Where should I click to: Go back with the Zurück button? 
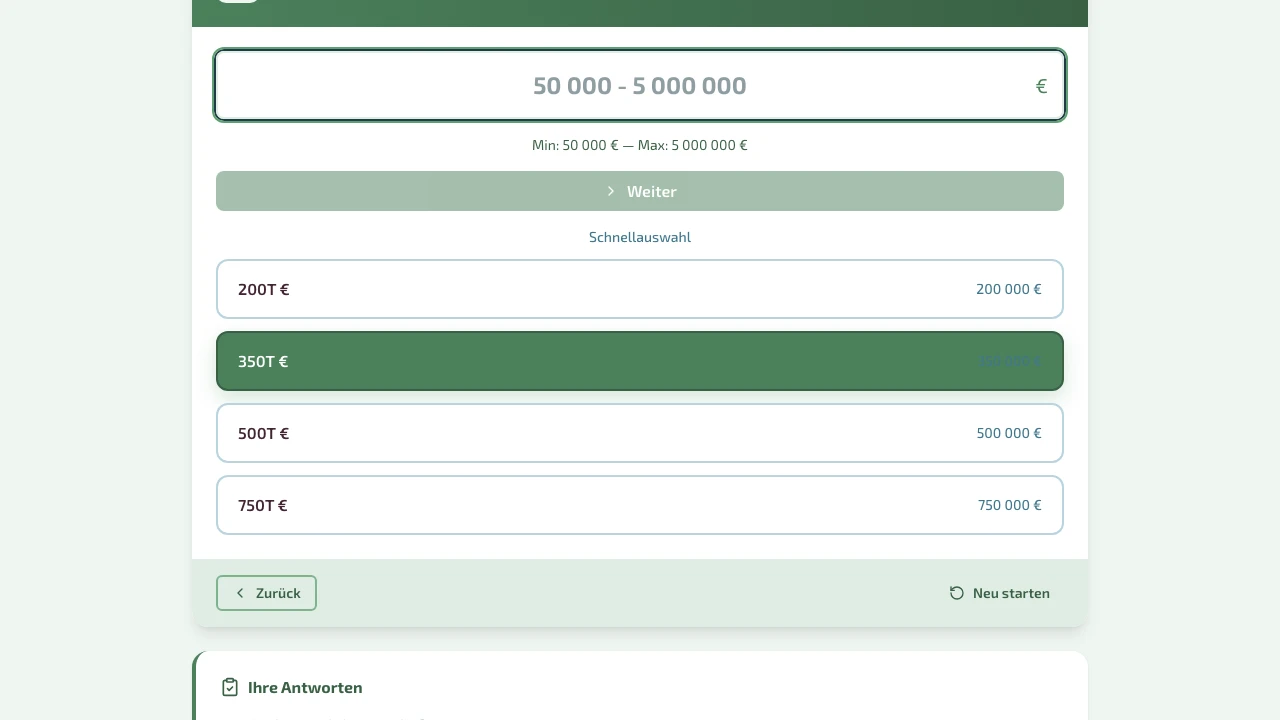[x=266, y=593]
